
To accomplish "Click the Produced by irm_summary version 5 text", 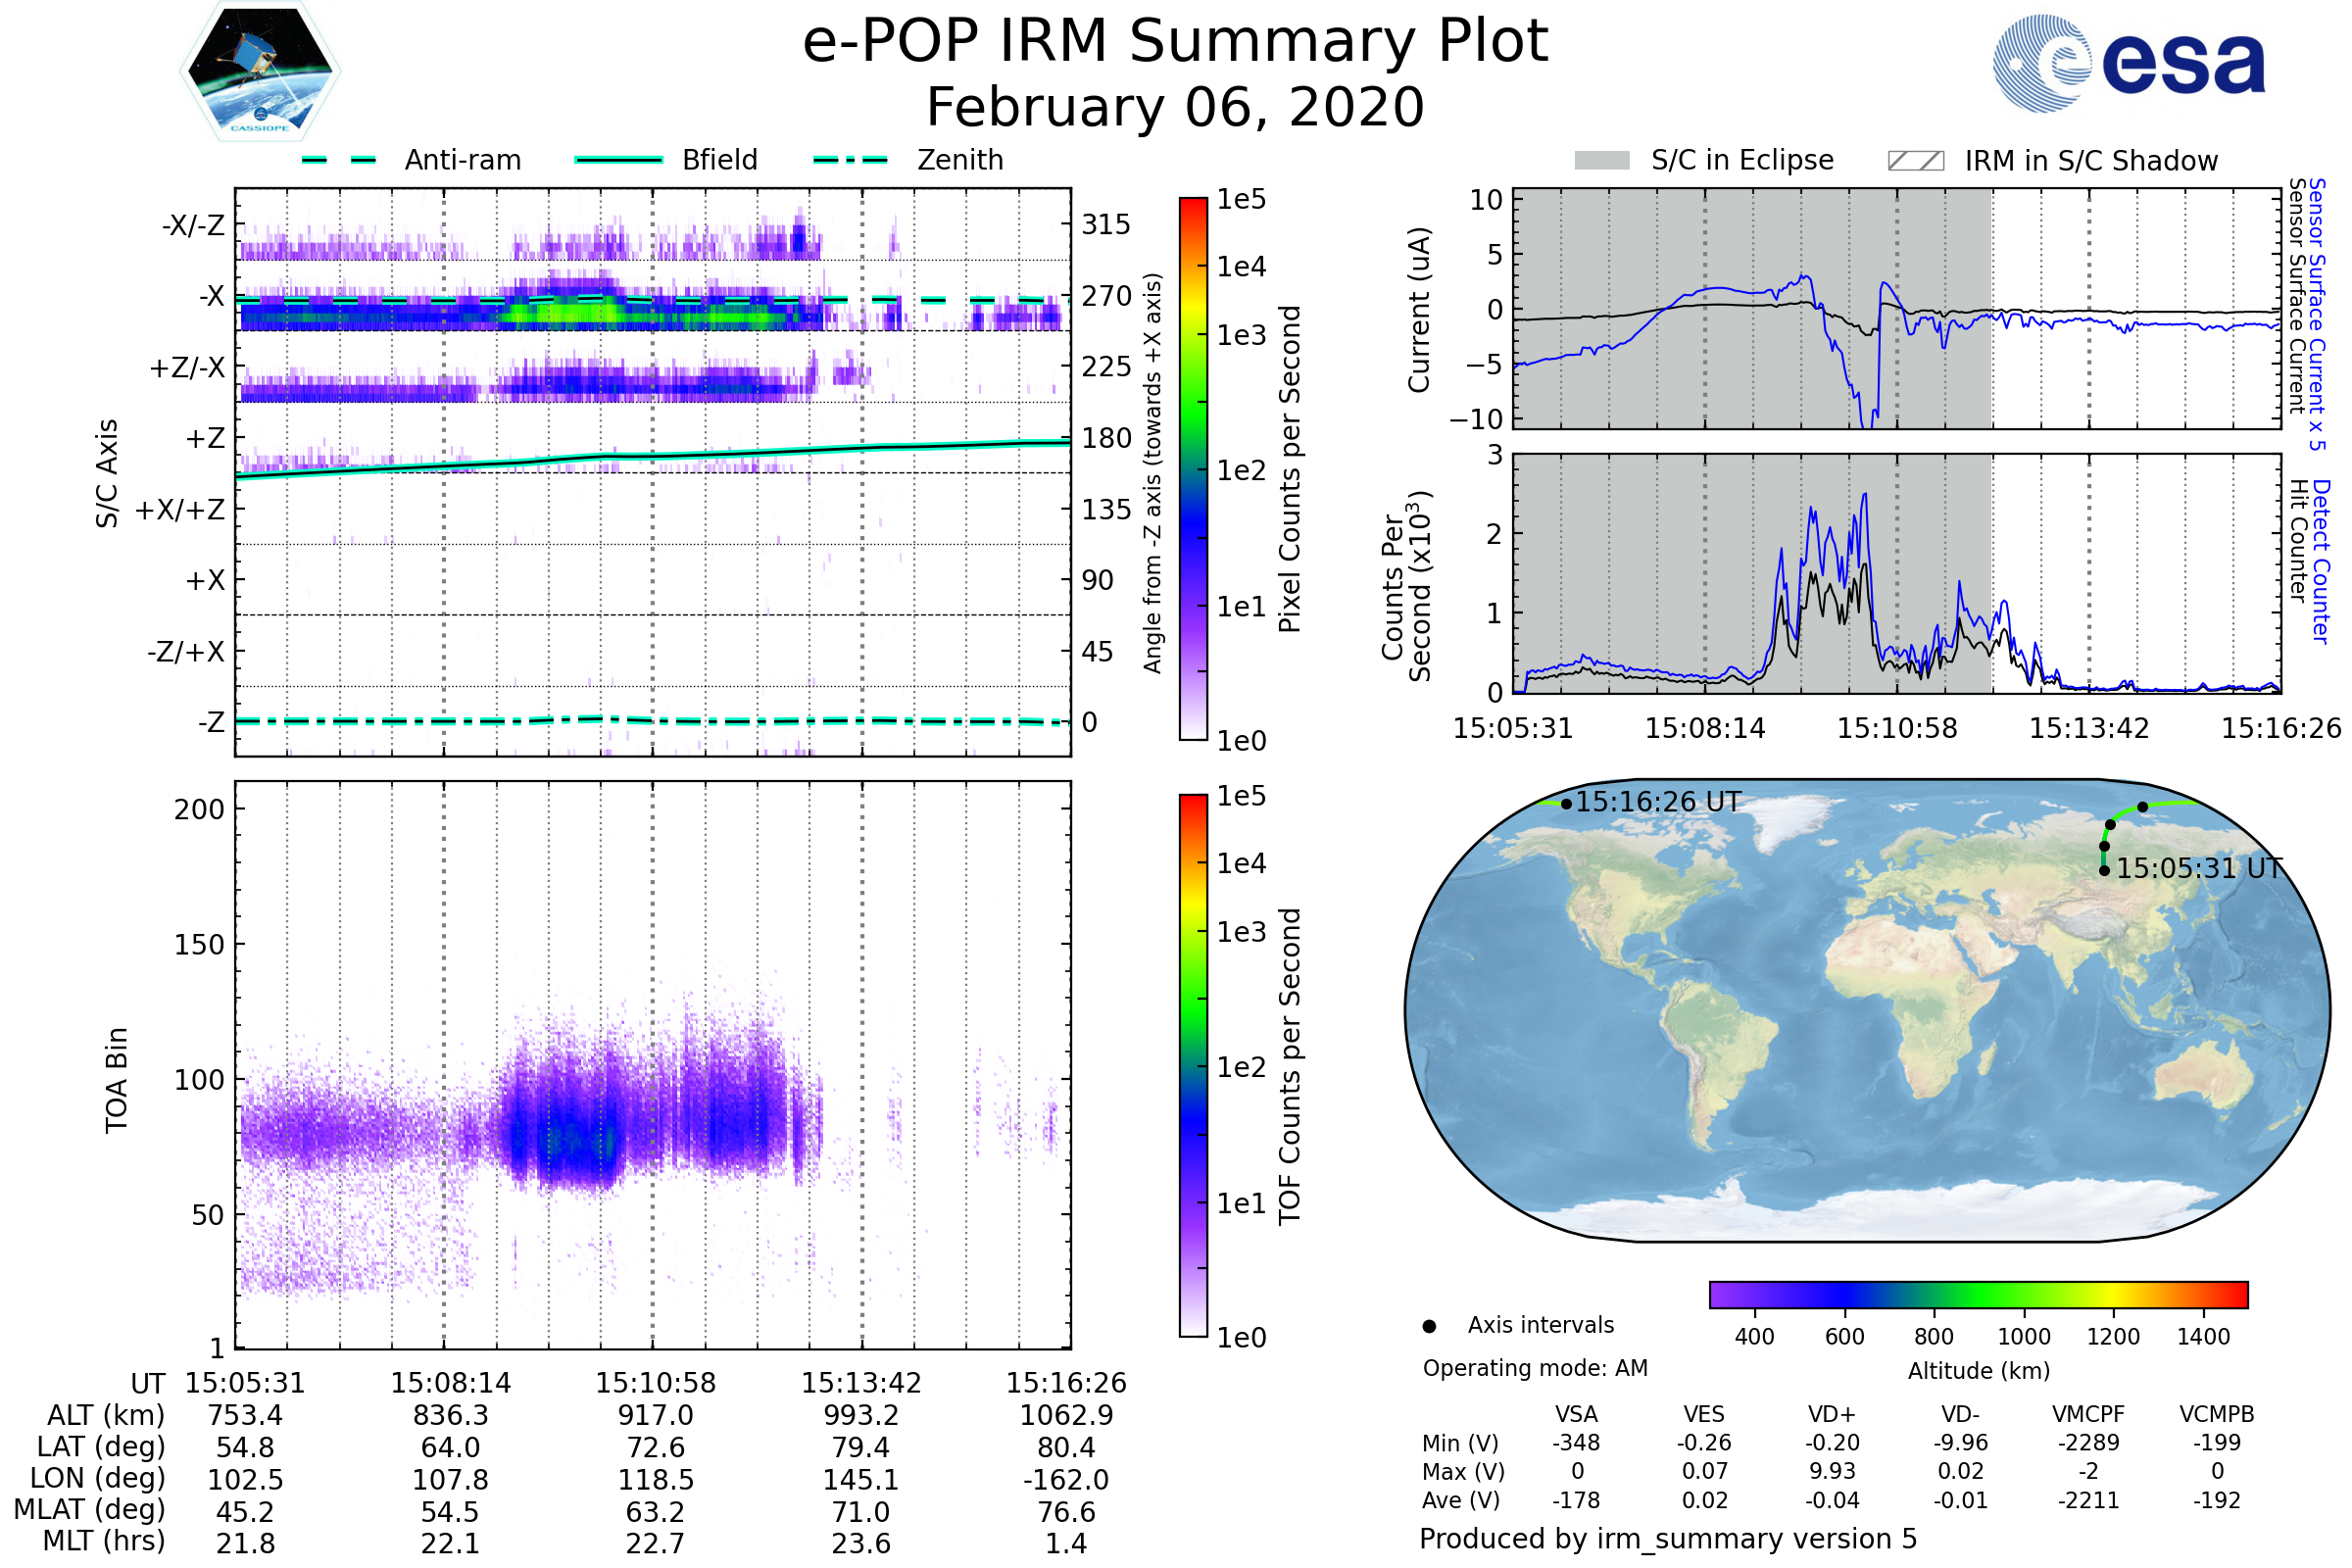I will pos(1667,1539).
